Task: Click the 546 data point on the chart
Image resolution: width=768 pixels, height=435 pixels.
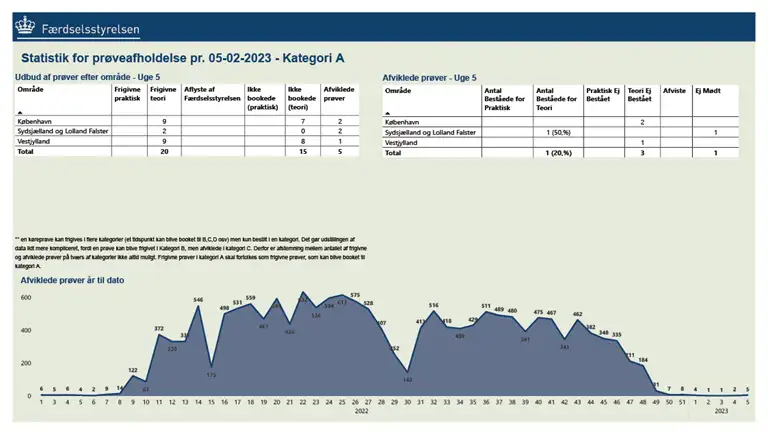Action: point(198,301)
